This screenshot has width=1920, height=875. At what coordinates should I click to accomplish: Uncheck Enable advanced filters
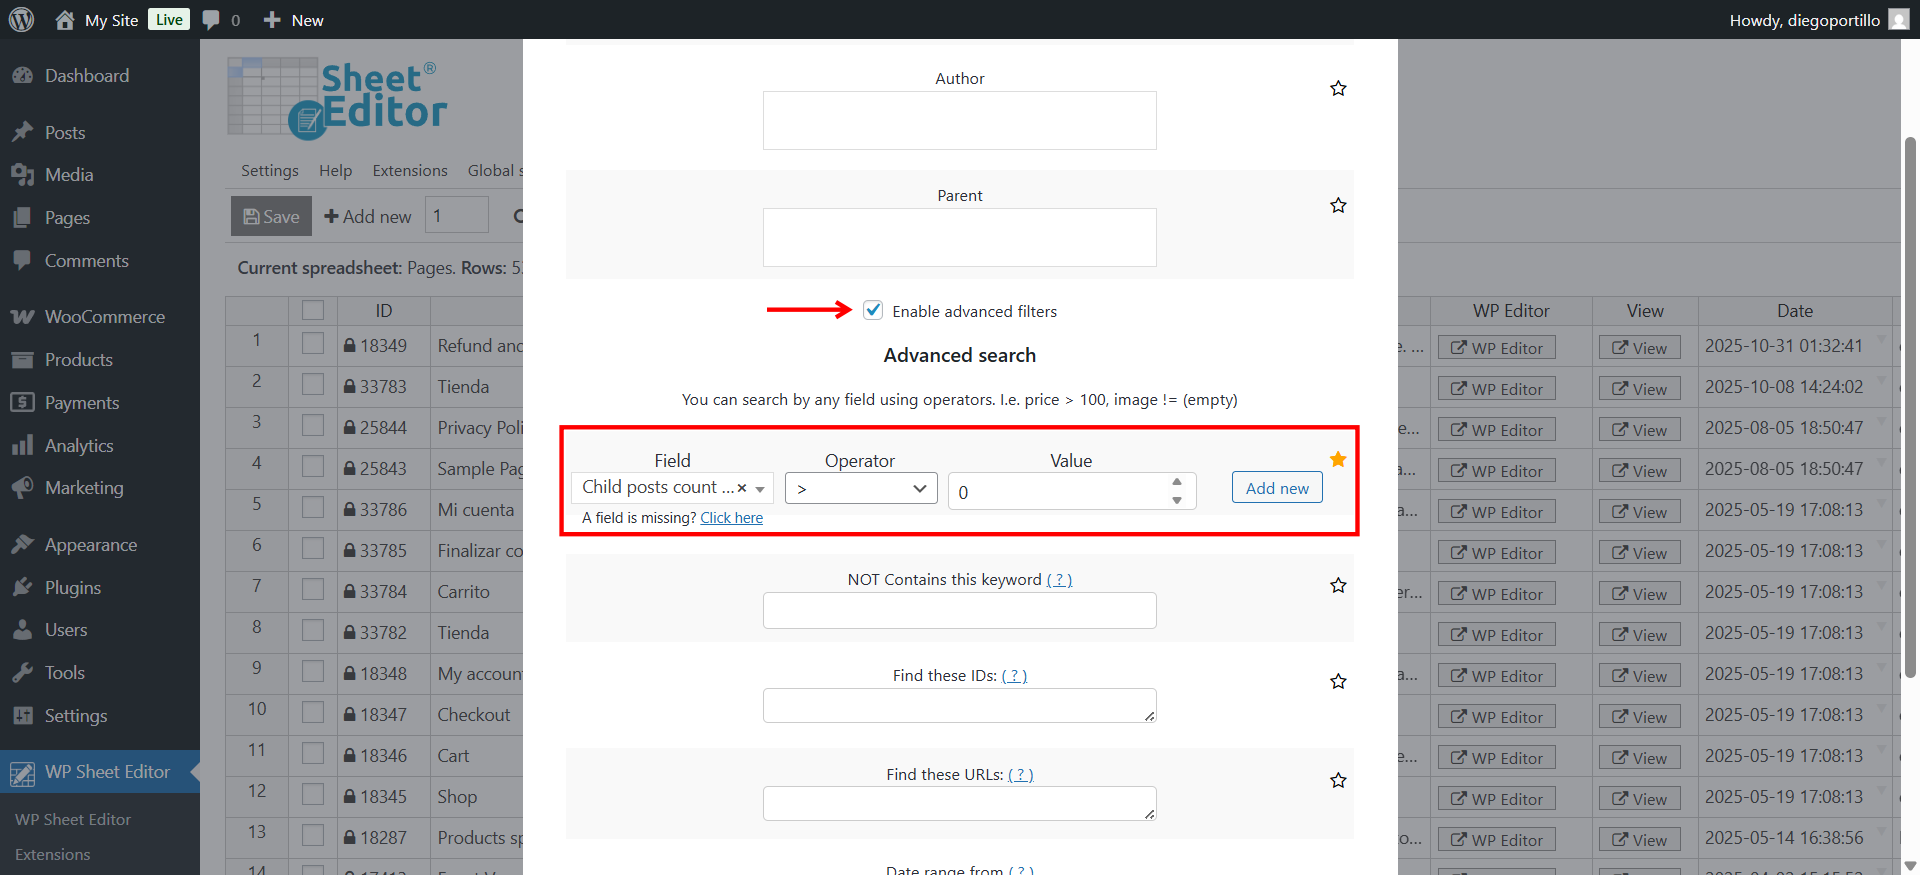[873, 310]
